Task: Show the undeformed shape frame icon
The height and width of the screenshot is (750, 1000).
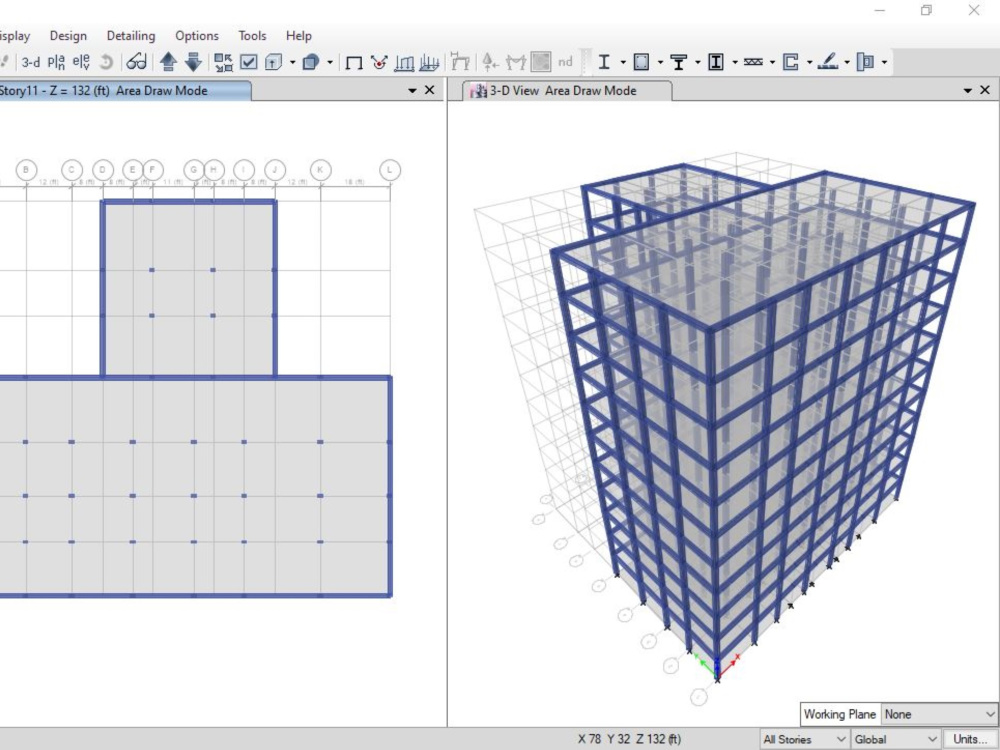Action: (354, 62)
